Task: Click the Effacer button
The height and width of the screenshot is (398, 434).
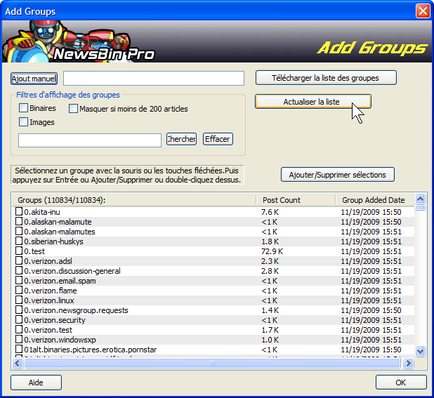Action: coord(218,139)
